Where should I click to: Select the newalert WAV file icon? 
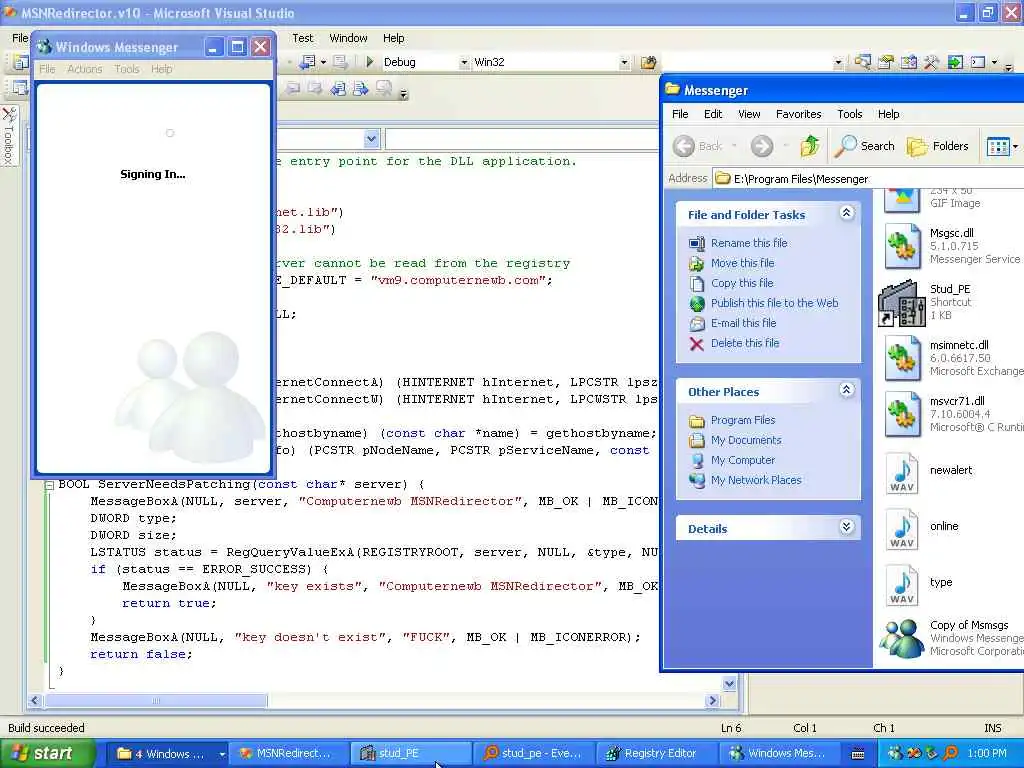(x=902, y=473)
